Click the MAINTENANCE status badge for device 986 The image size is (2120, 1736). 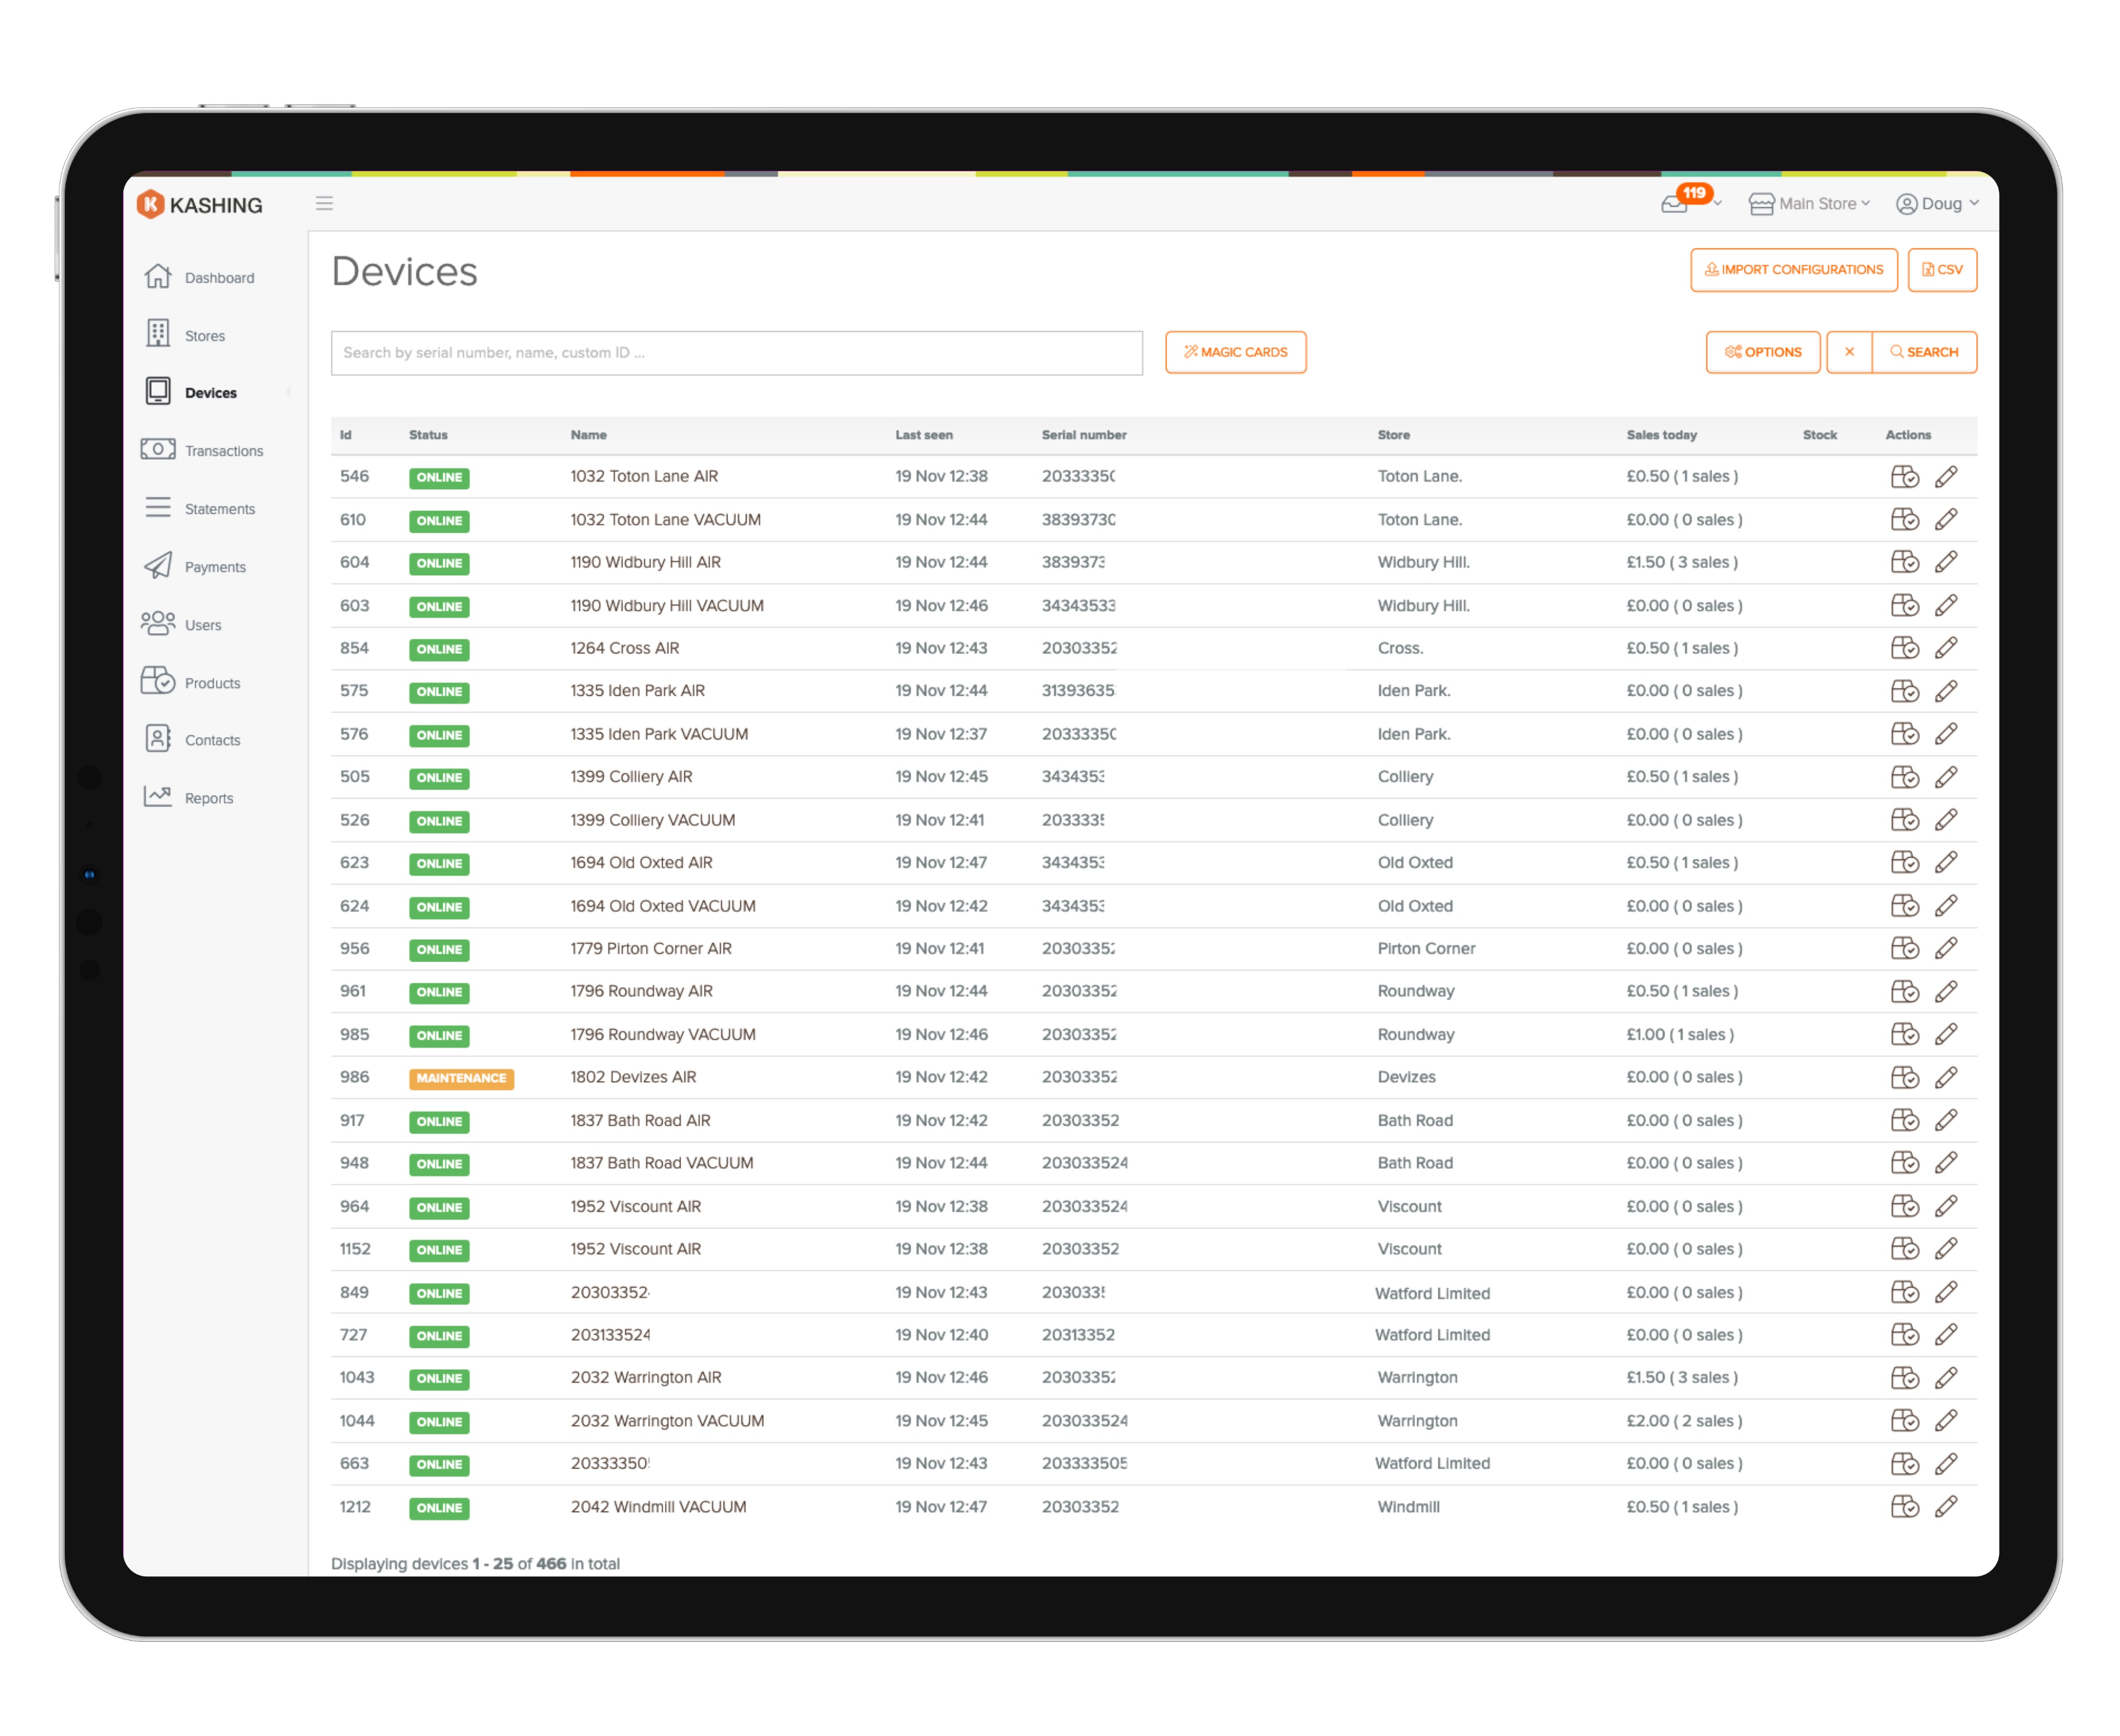coord(461,1079)
